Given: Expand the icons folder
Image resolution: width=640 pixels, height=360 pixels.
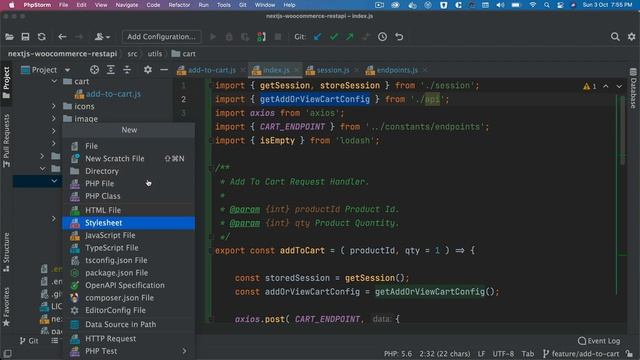Looking at the screenshot, I should pos(54,106).
